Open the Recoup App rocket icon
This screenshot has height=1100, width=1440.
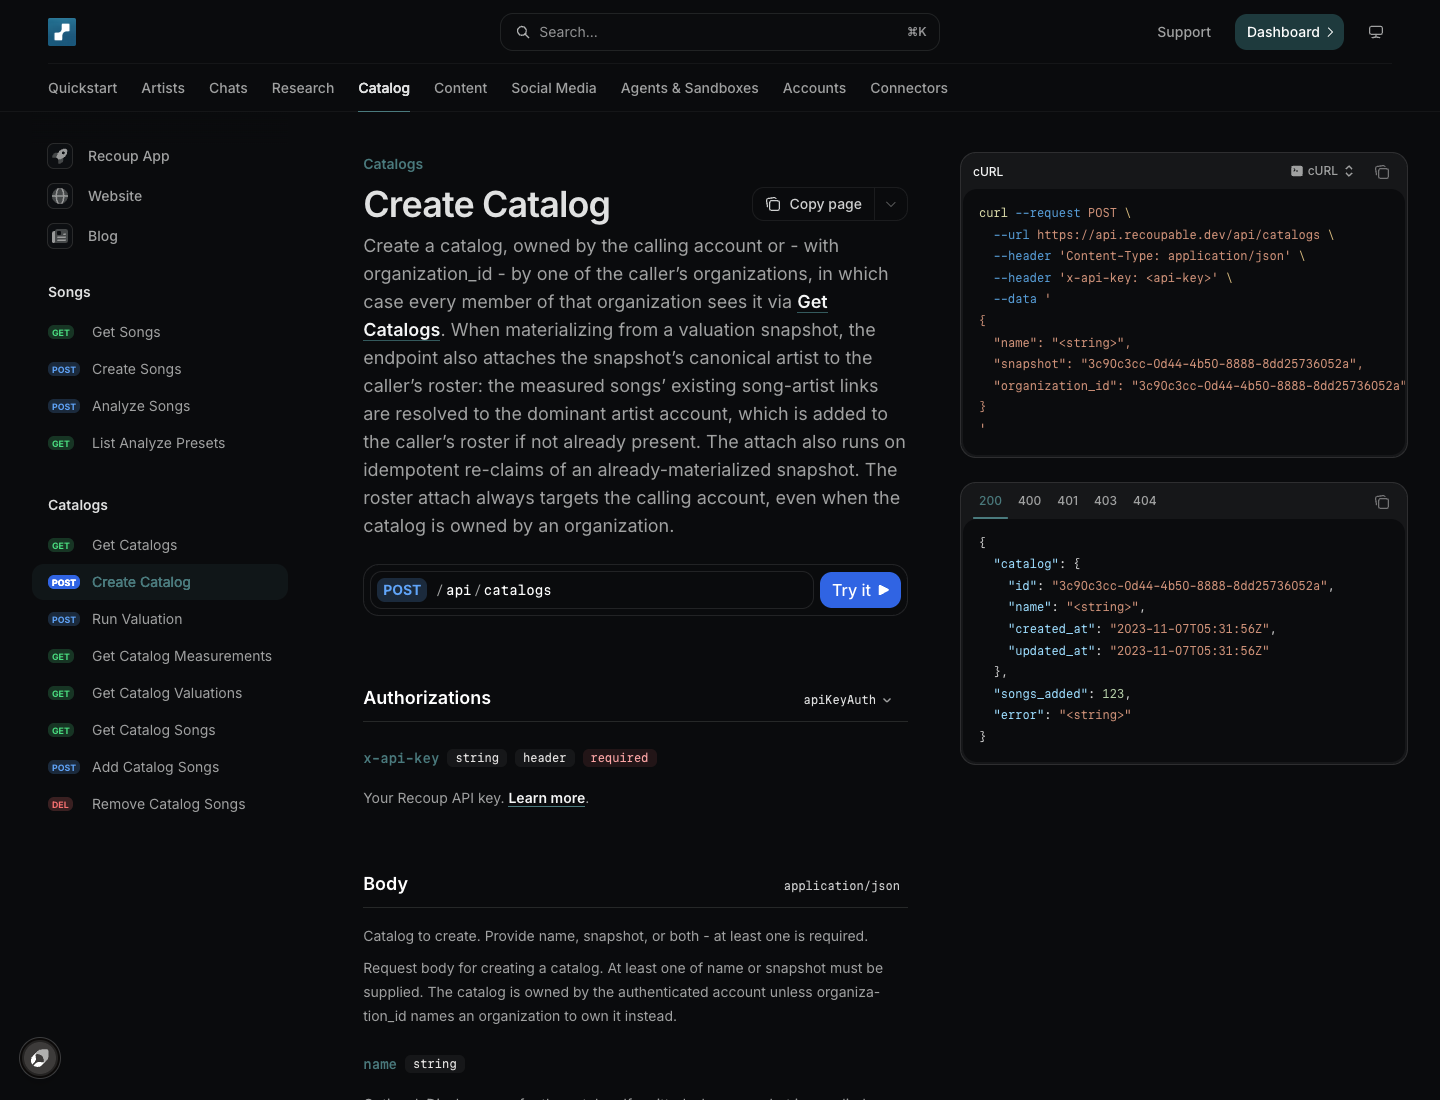tap(60, 156)
